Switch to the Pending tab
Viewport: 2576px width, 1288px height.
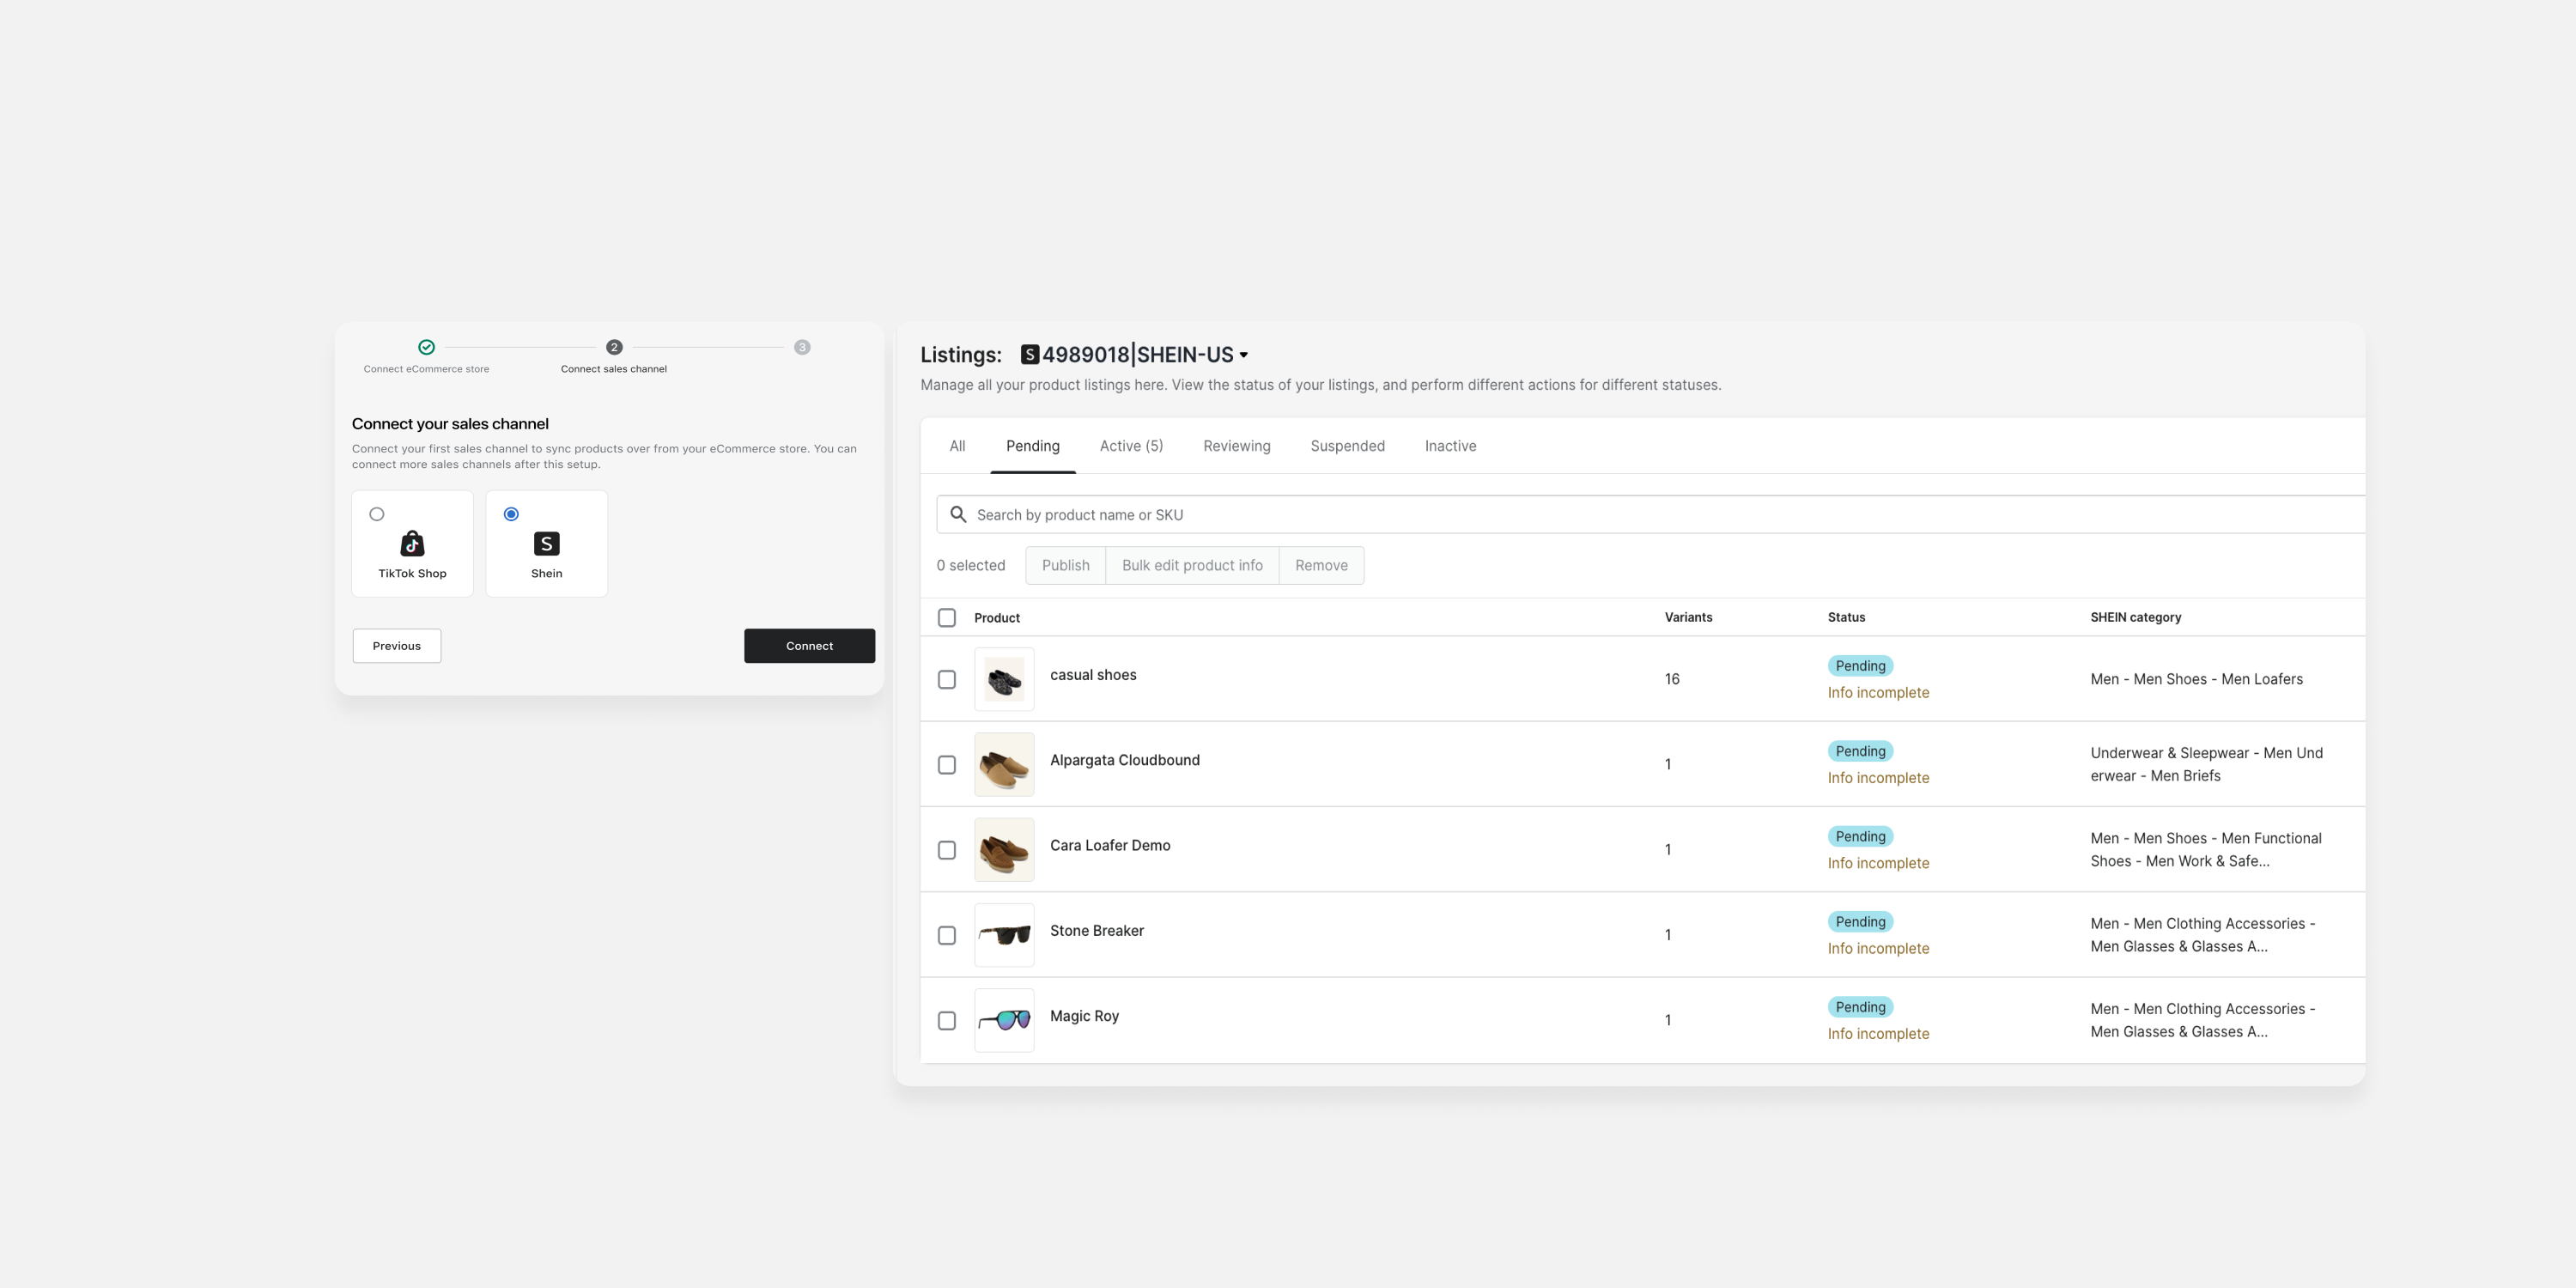click(x=1033, y=446)
